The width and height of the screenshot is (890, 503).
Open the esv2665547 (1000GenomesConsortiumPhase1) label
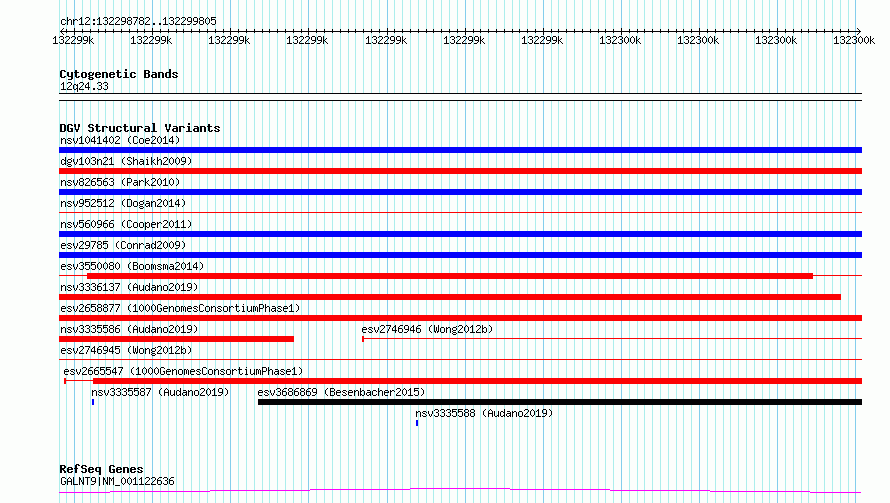pyautogui.click(x=183, y=371)
